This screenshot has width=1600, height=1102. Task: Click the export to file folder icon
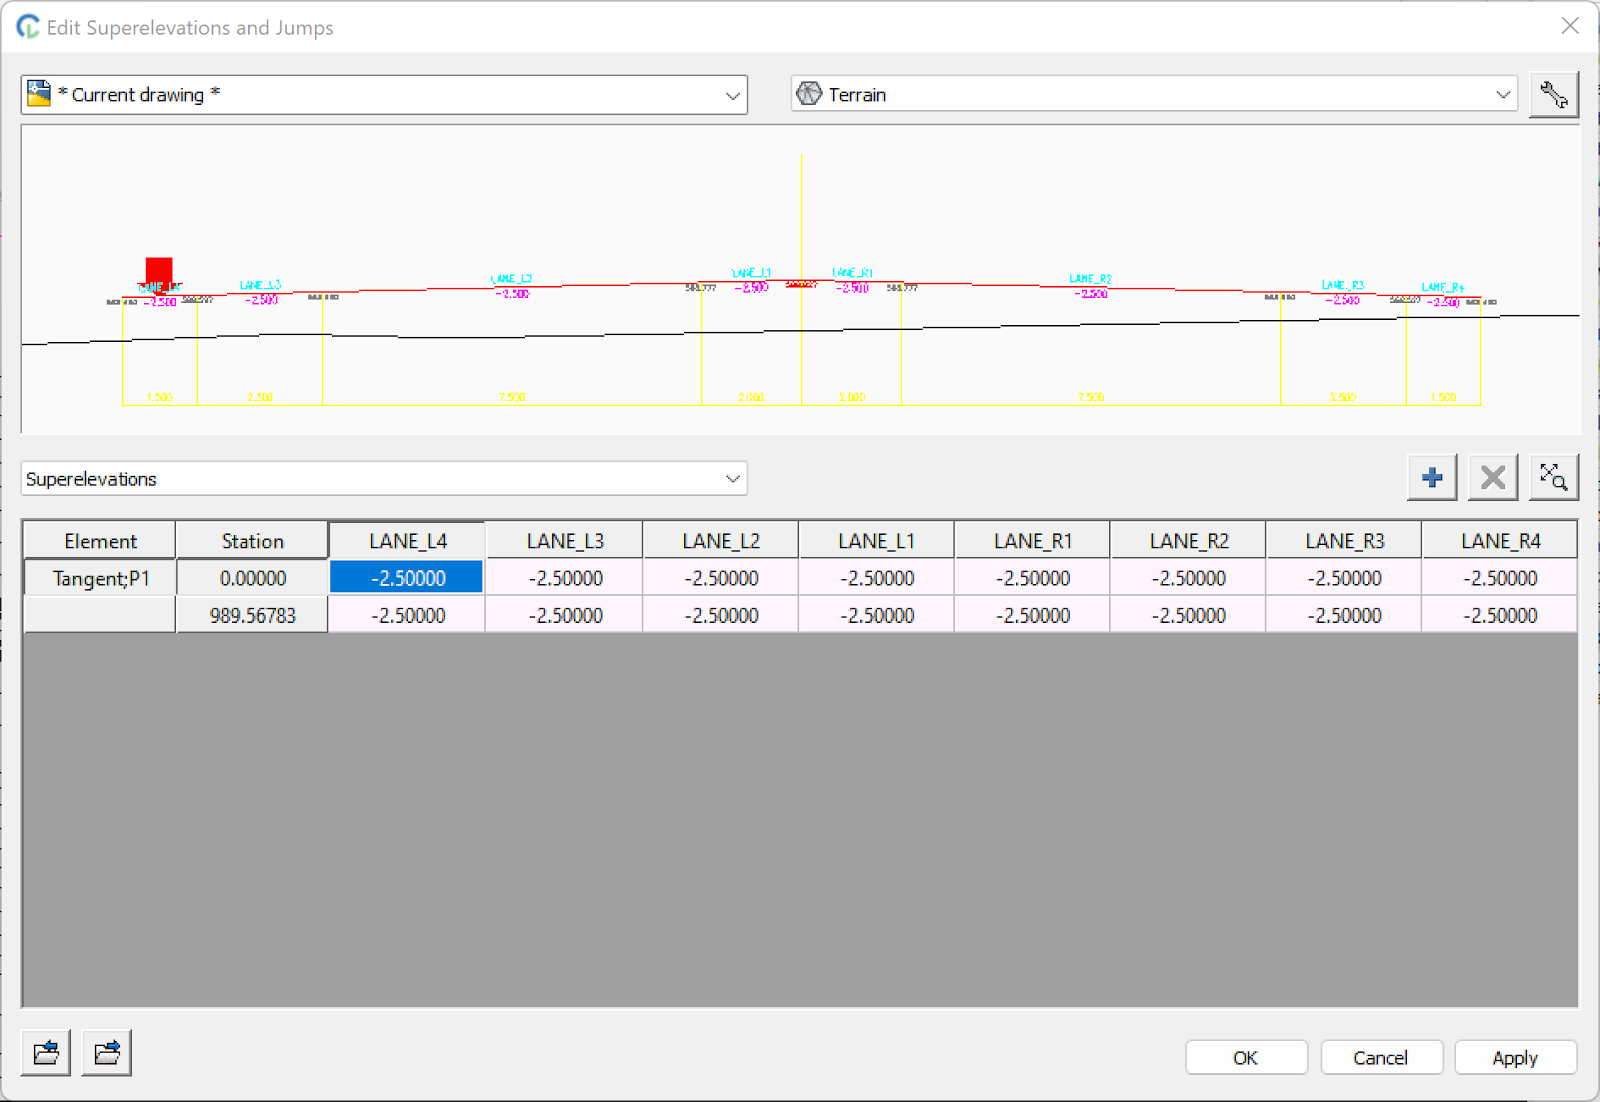coord(106,1053)
